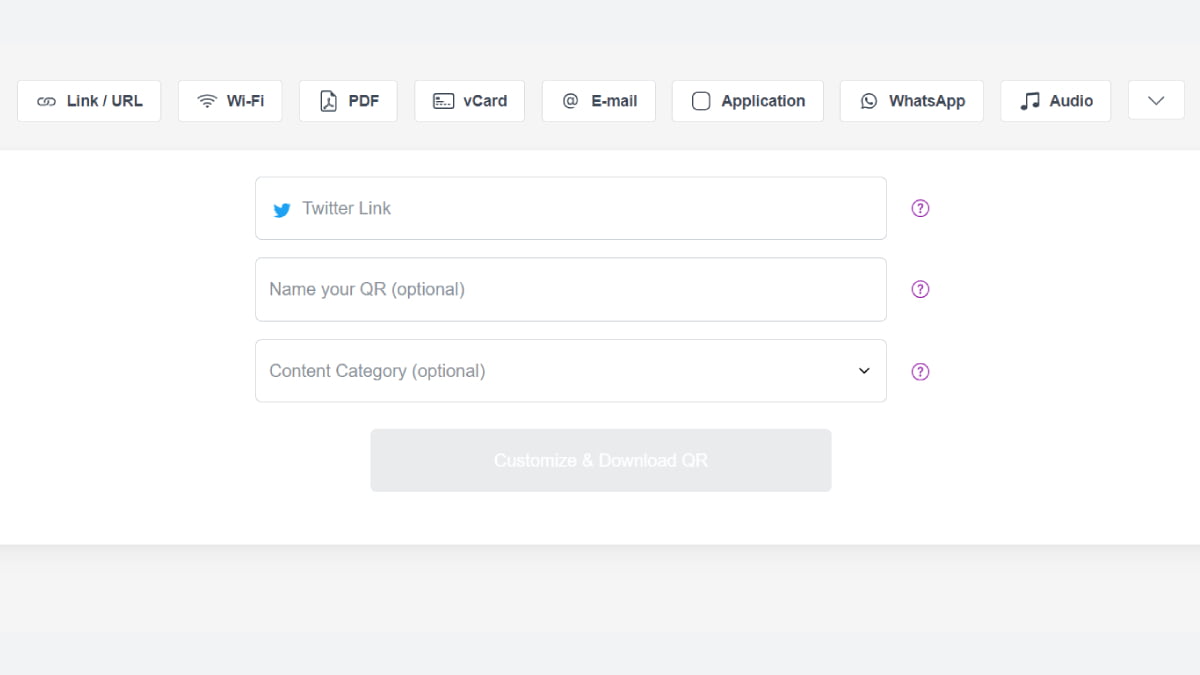Select the Wi-Fi QR type
The width and height of the screenshot is (1200, 675).
(x=230, y=101)
